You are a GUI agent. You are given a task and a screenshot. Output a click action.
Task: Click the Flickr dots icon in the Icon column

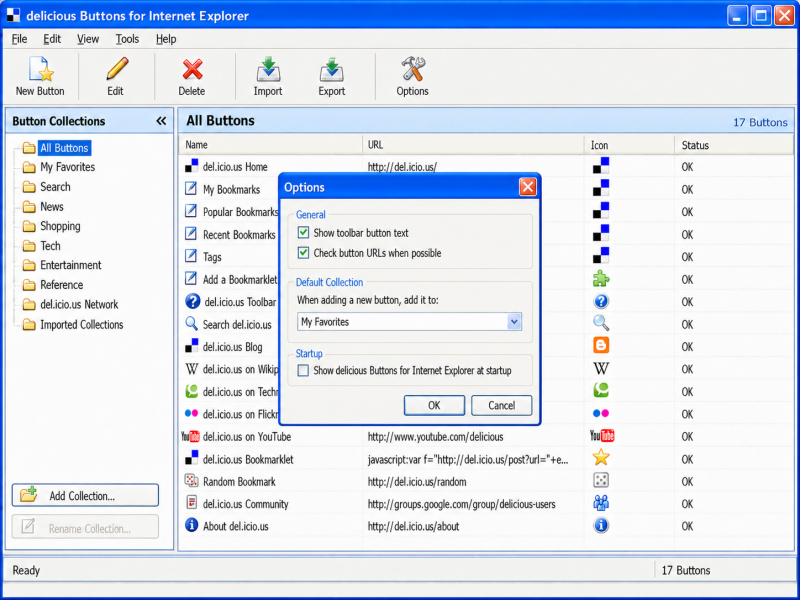coord(601,413)
